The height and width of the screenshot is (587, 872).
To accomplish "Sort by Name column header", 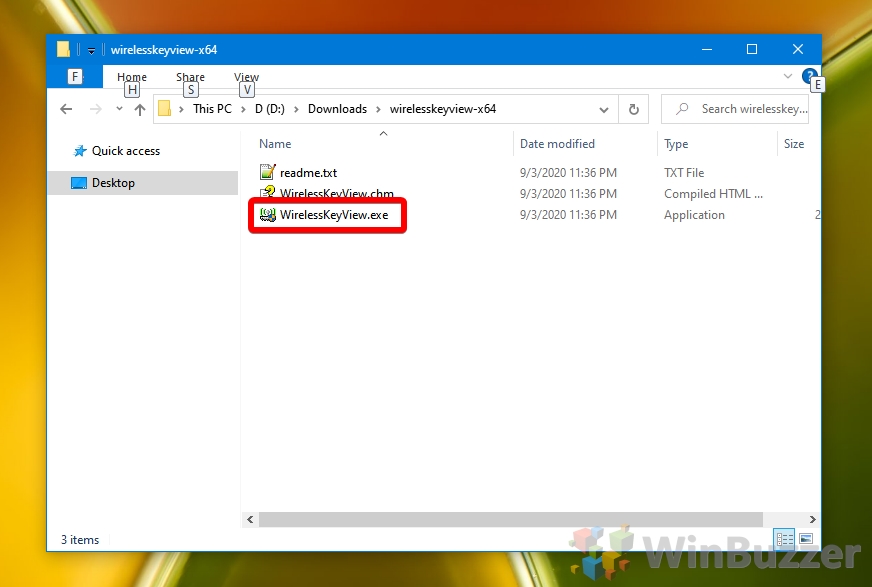I will tap(275, 144).
